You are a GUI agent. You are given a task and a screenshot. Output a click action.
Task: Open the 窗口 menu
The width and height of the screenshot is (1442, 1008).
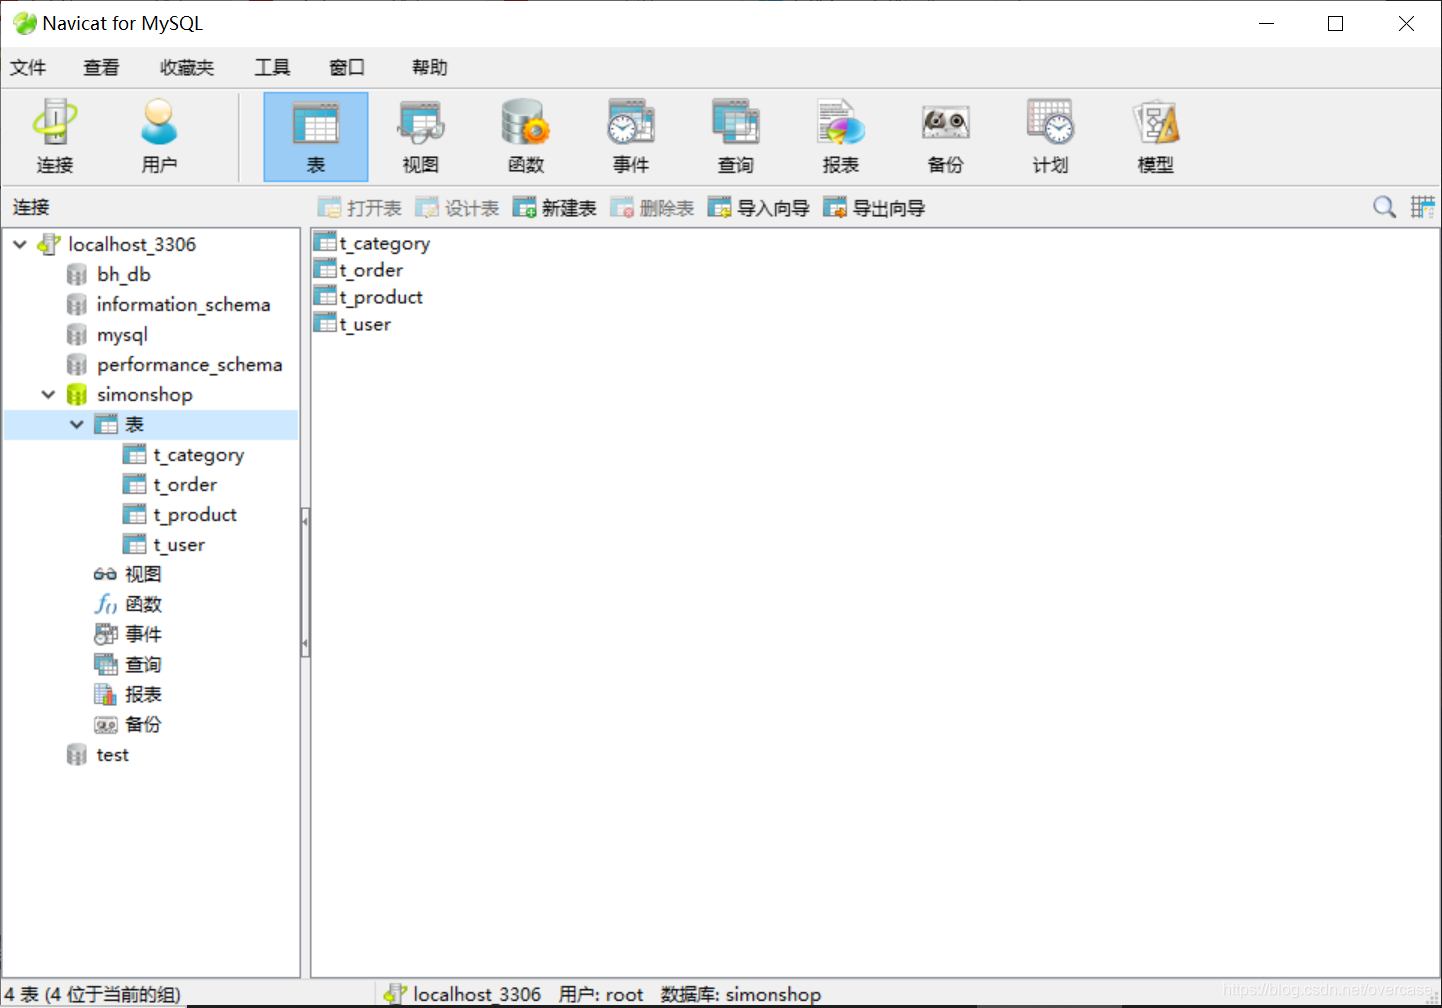click(347, 67)
